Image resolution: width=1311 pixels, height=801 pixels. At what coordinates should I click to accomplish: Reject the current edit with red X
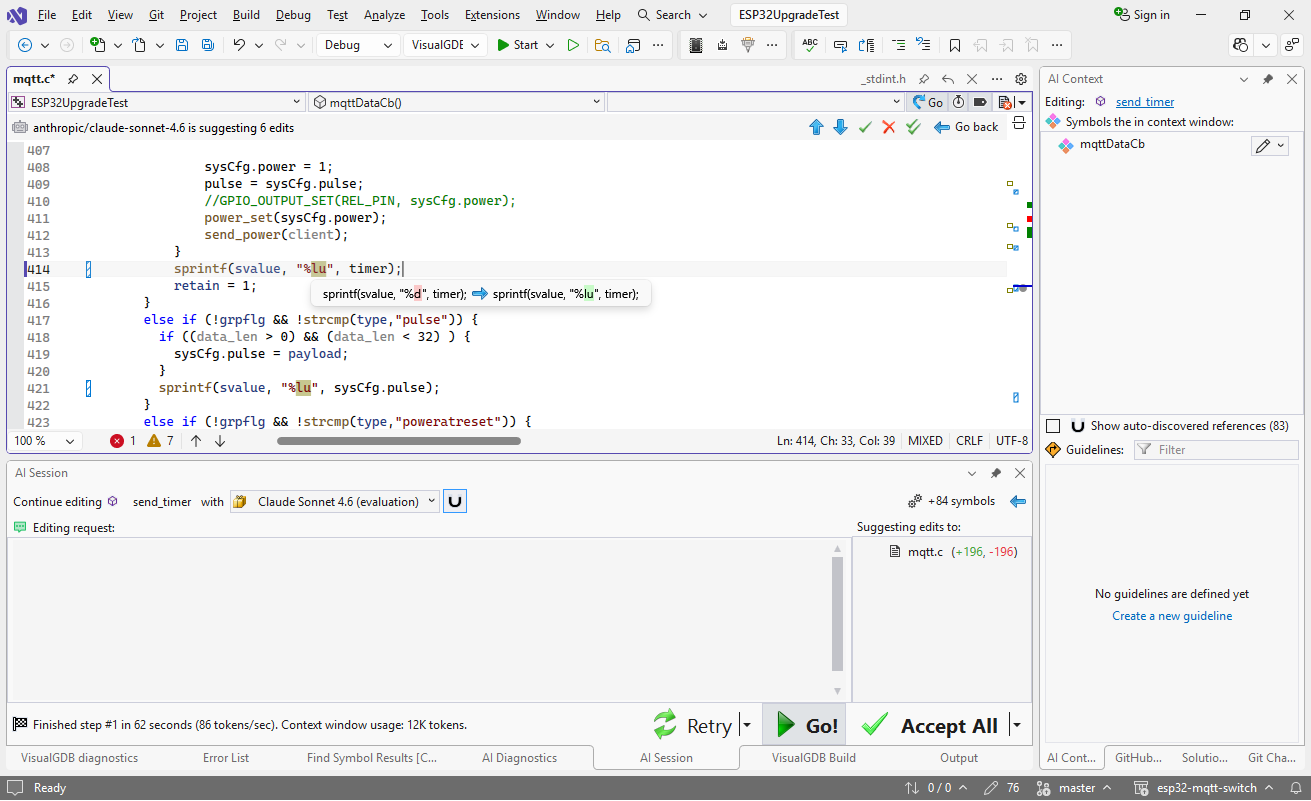(888, 127)
